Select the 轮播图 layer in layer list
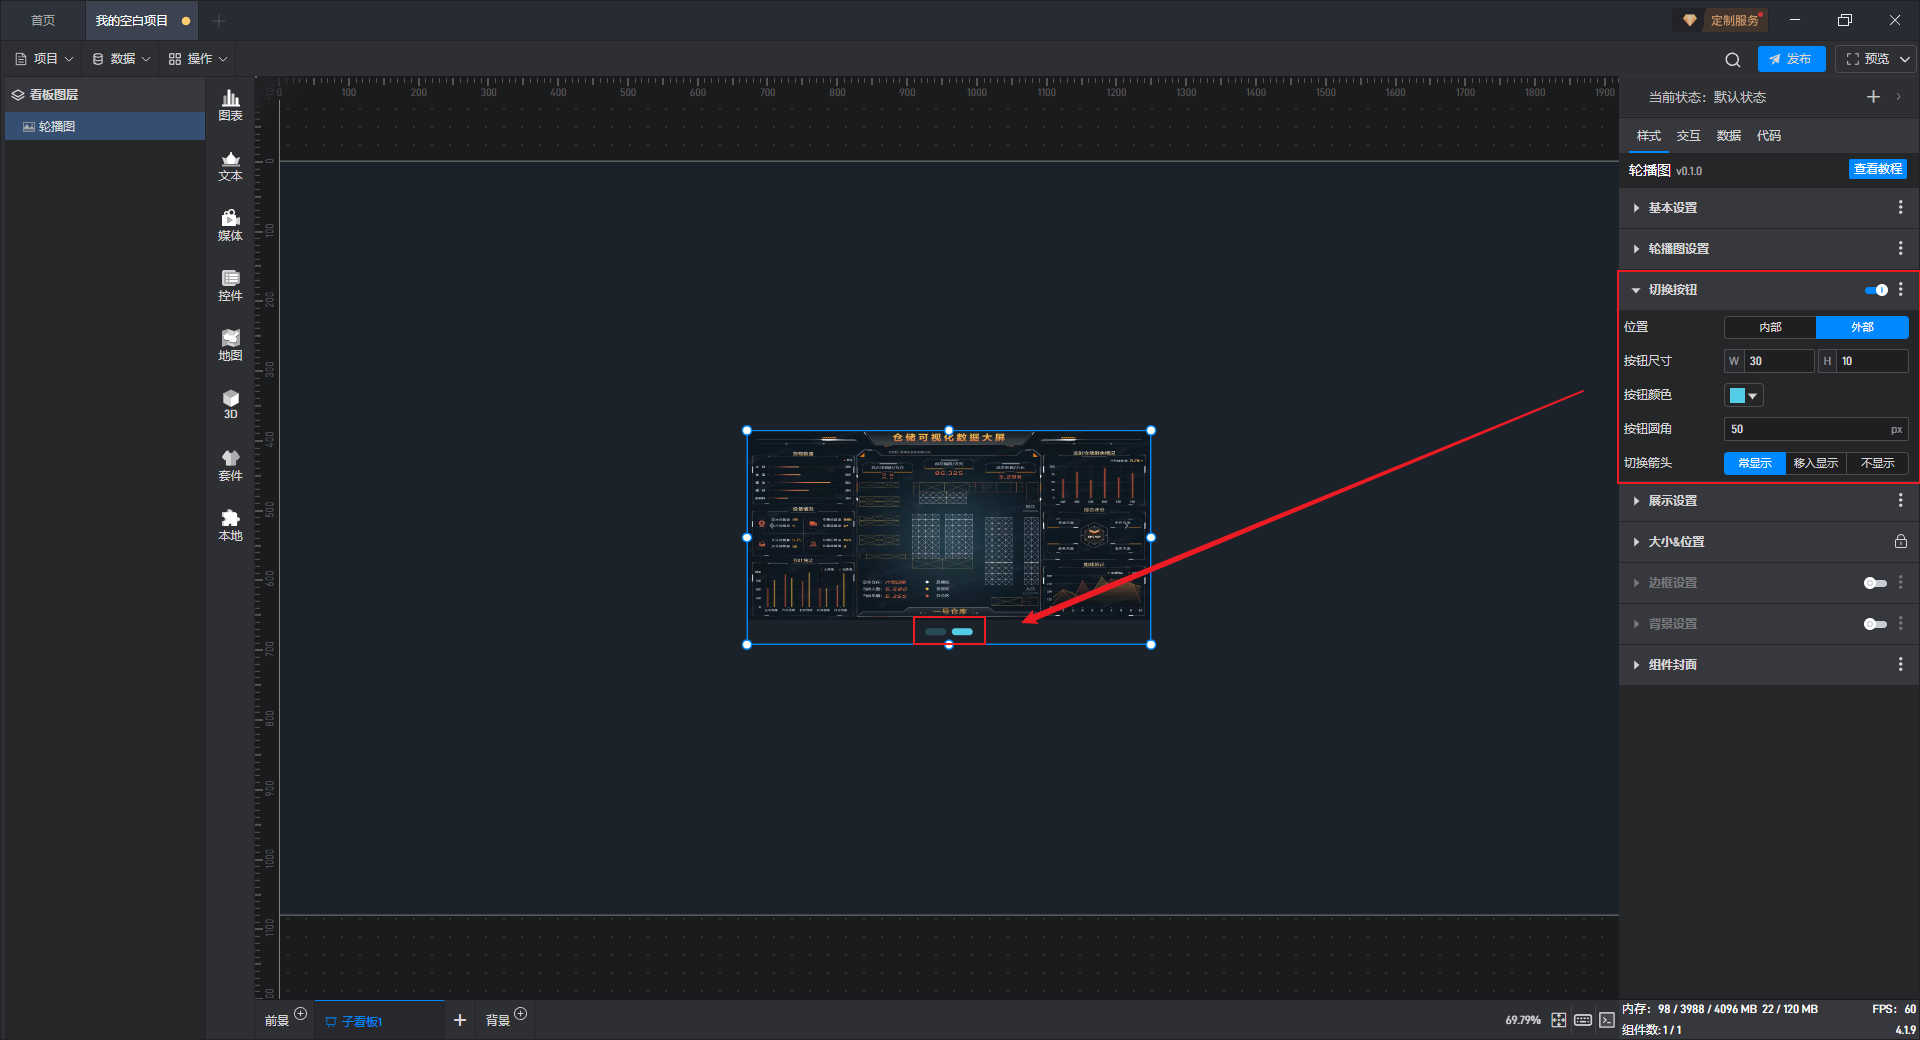1920x1040 pixels. point(105,126)
